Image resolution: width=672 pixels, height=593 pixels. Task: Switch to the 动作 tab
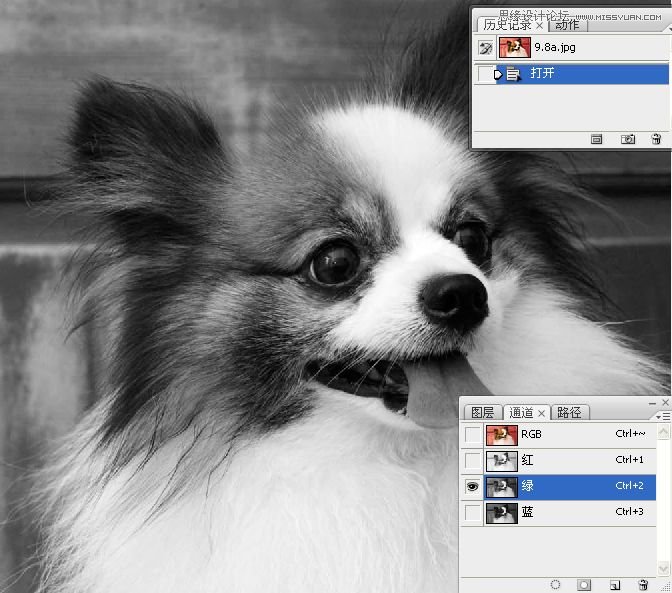click(x=567, y=25)
